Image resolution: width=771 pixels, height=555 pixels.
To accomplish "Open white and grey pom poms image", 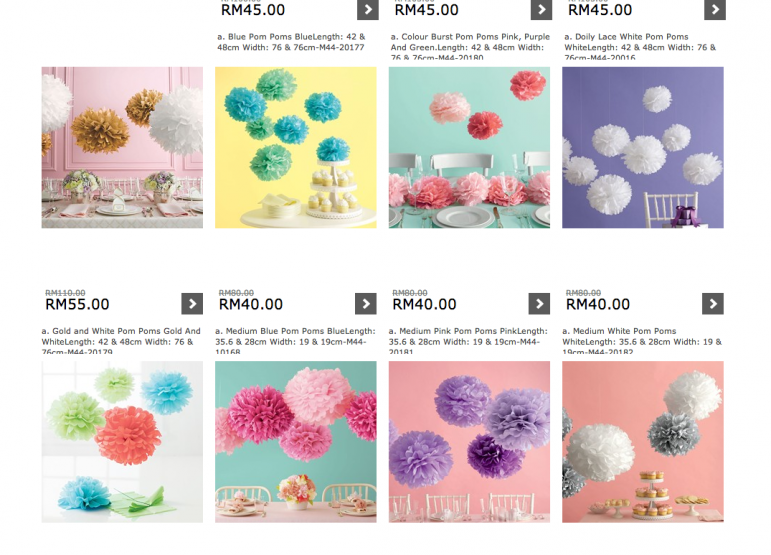I will pos(643,442).
